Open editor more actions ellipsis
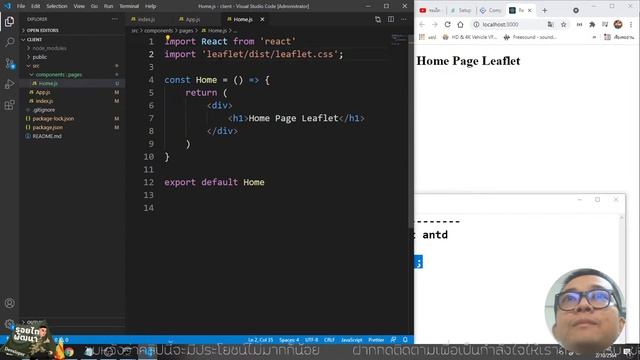This screenshot has width=640, height=360. (x=404, y=19)
